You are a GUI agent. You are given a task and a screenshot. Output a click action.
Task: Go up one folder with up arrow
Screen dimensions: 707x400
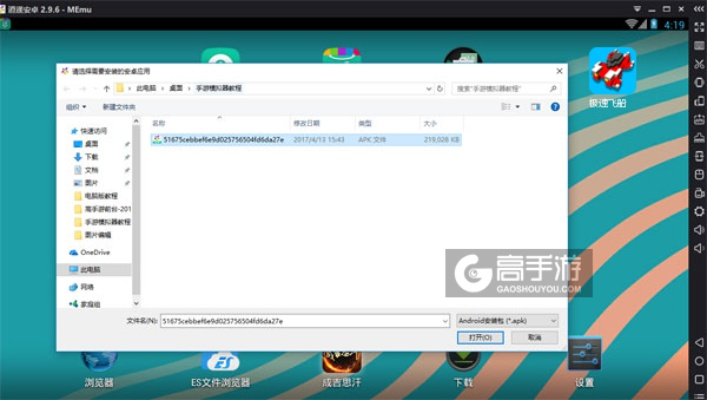tap(106, 88)
